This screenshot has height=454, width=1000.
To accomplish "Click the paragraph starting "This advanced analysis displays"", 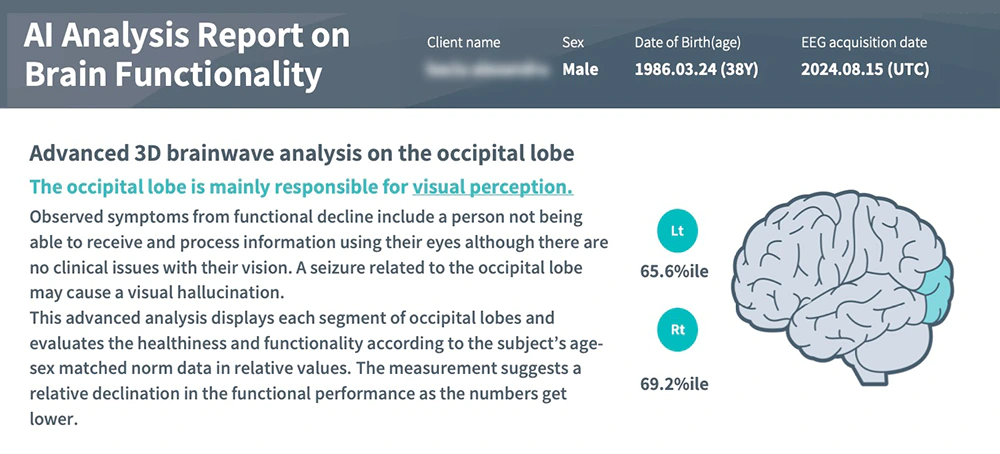I will [318, 369].
